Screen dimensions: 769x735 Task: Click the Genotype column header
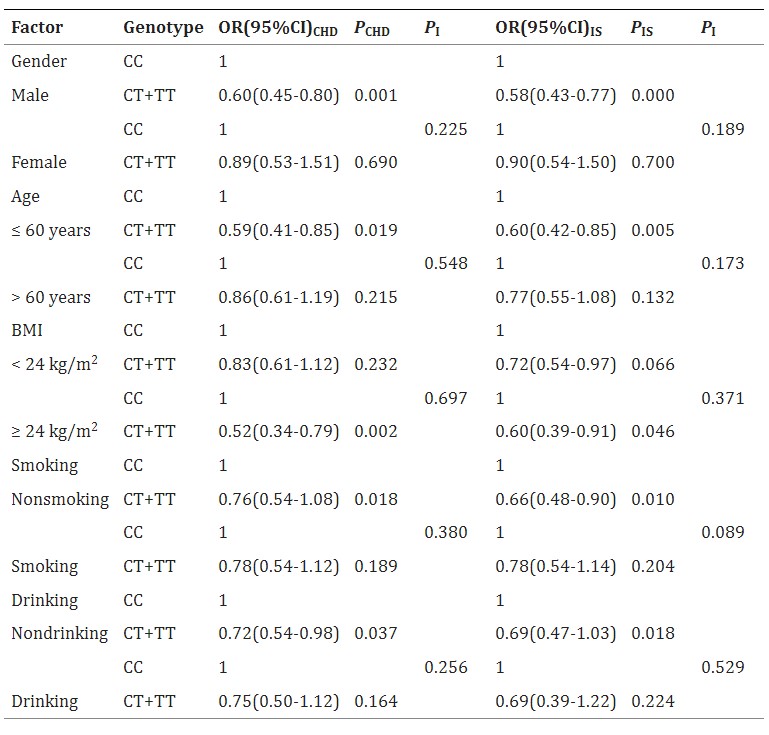click(x=162, y=28)
